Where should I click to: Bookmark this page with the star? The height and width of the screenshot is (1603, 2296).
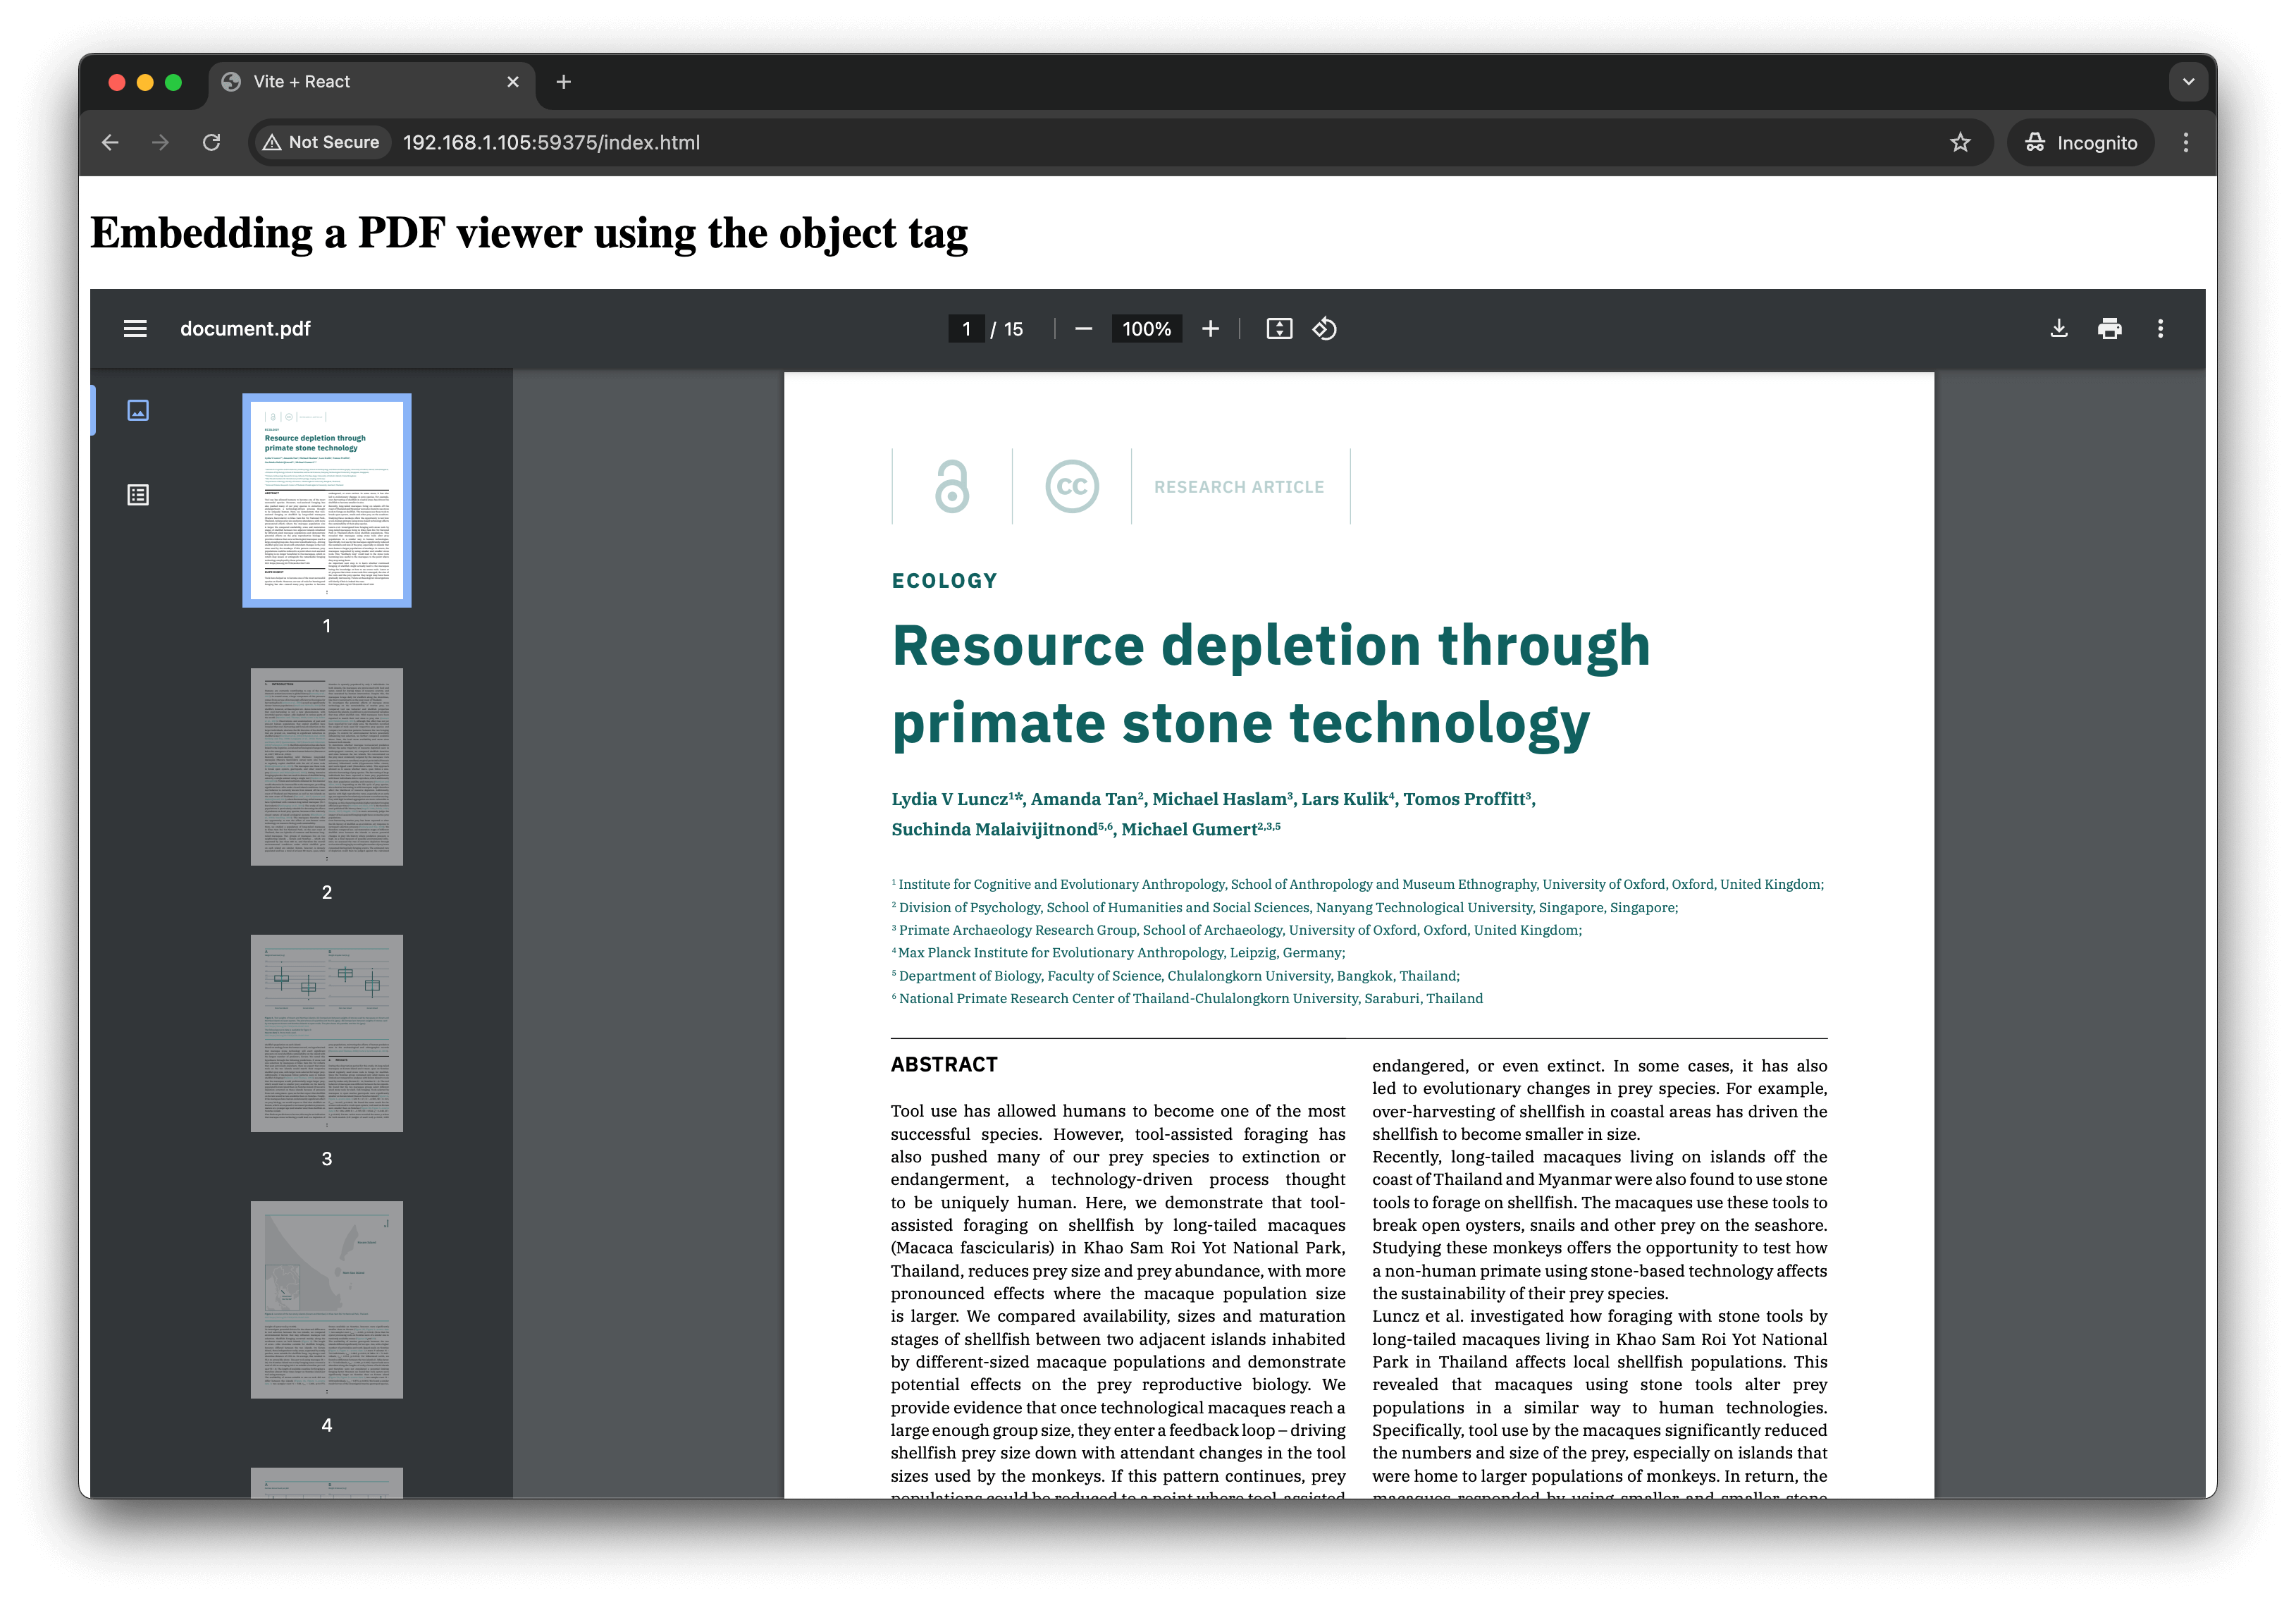click(1960, 142)
